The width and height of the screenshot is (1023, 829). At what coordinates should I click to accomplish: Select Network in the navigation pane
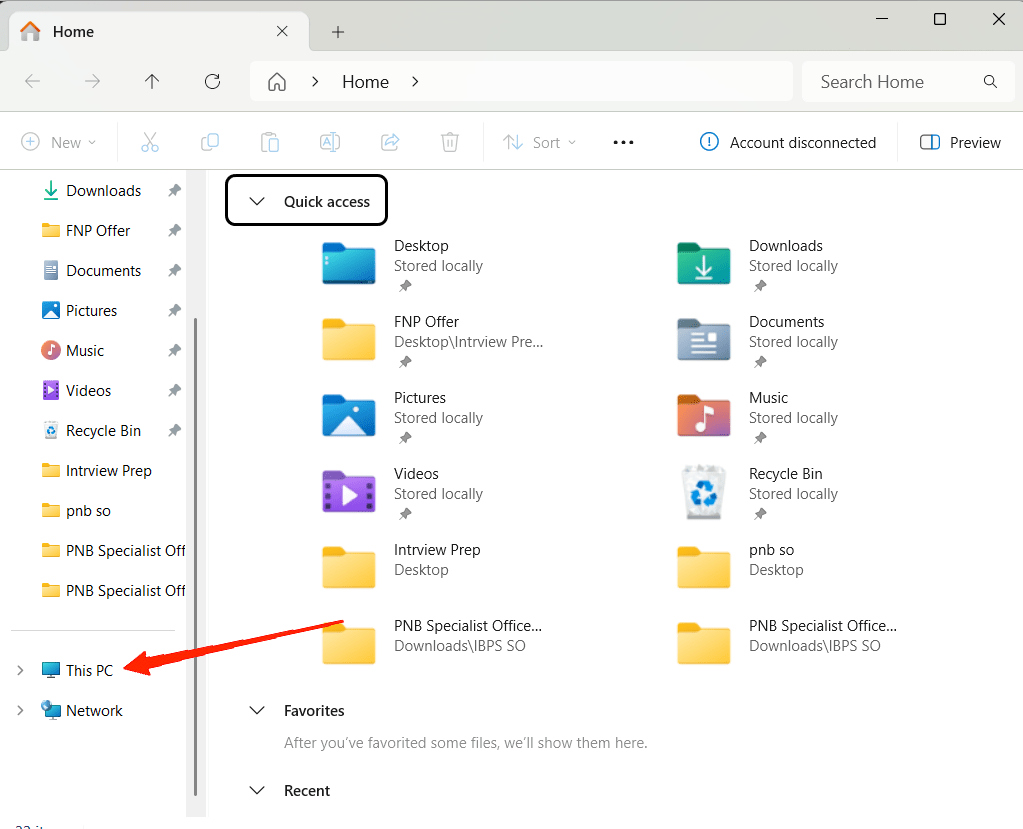coord(94,710)
